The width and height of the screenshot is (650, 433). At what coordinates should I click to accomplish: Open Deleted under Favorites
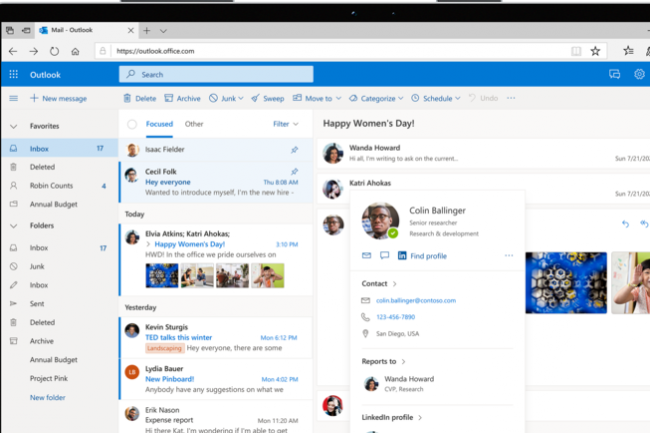click(x=59, y=167)
